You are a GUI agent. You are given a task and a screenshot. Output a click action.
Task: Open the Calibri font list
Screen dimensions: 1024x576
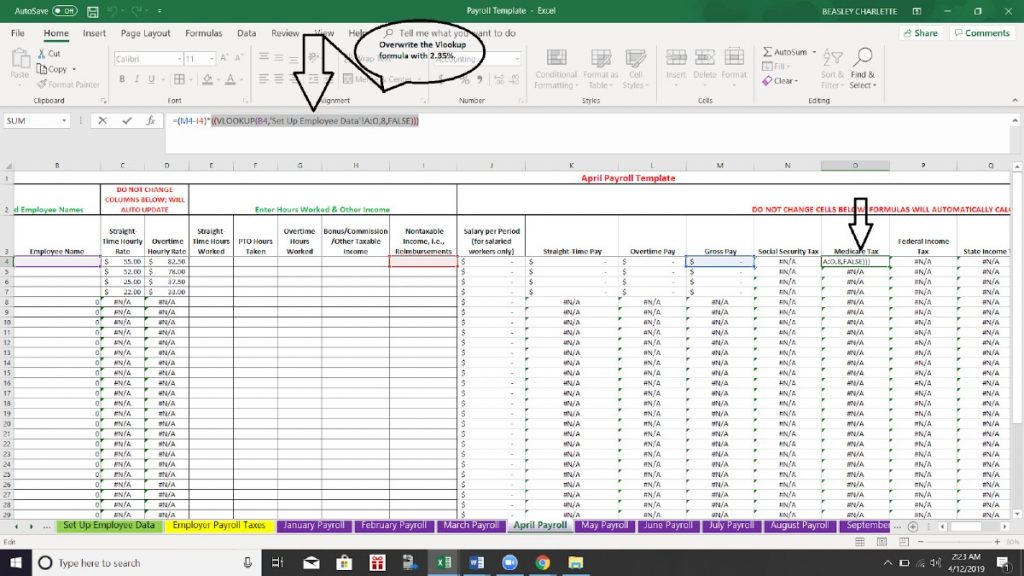[x=179, y=58]
